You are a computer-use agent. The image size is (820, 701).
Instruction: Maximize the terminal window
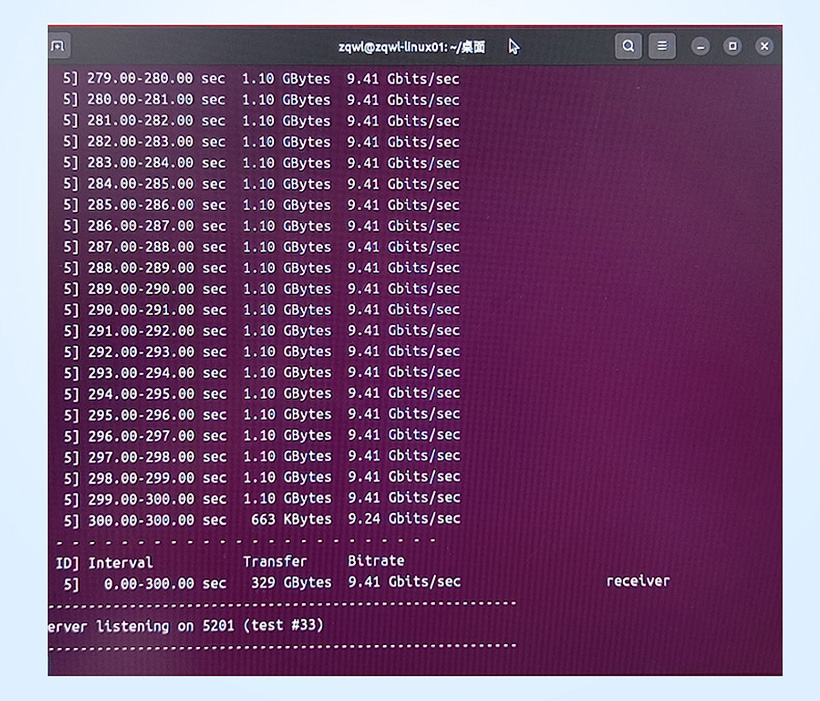732,46
